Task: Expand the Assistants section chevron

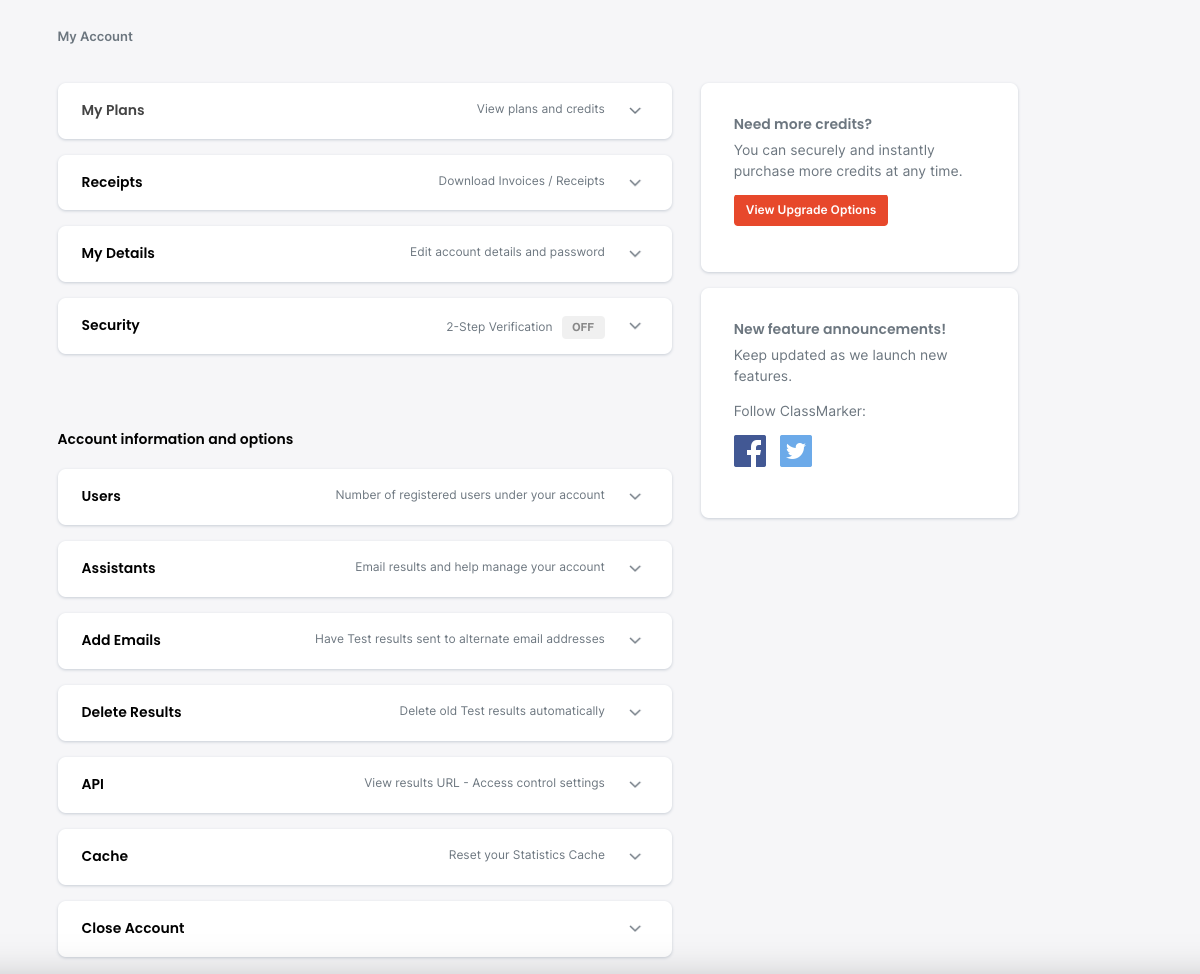Action: [x=635, y=569]
